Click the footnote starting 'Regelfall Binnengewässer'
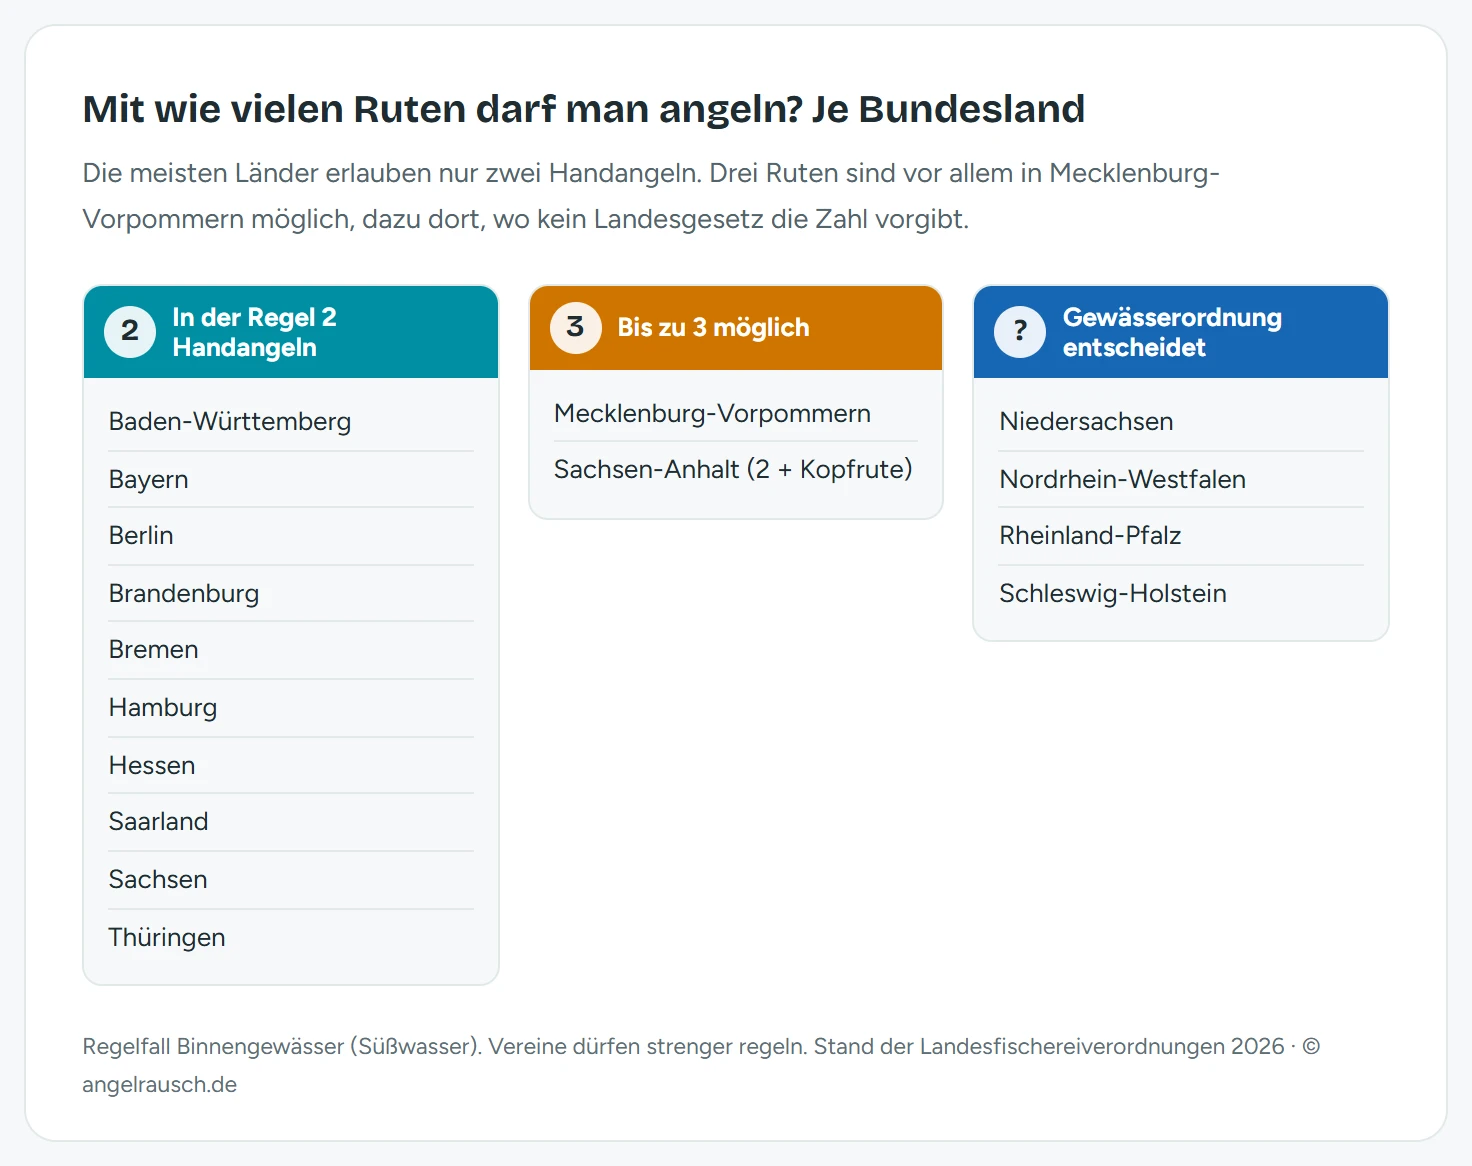 [701, 1065]
